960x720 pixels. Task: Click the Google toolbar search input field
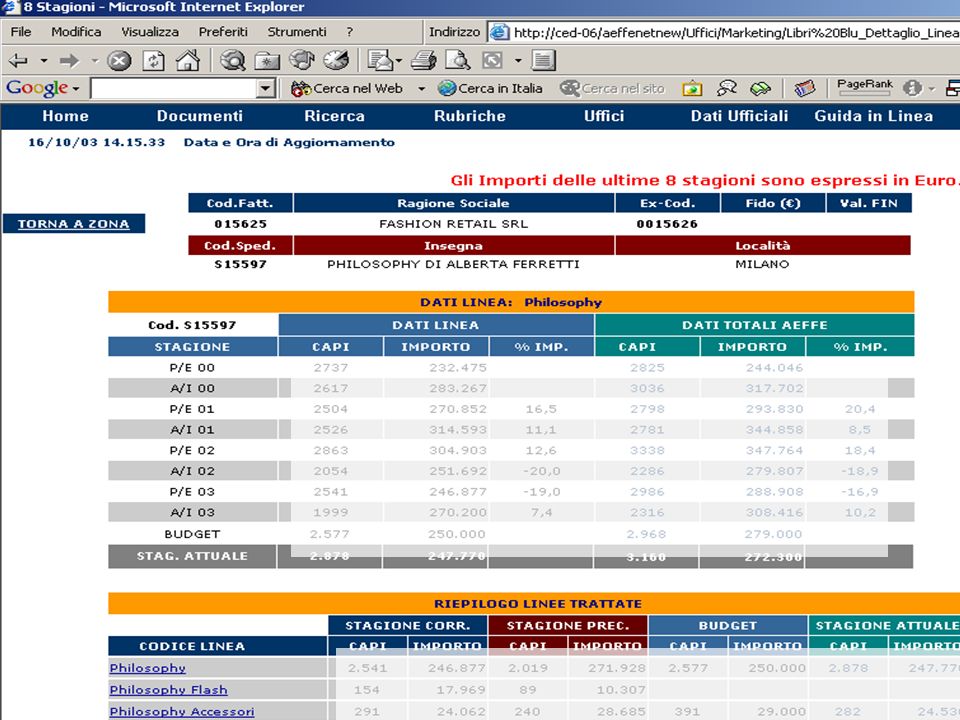click(173, 89)
